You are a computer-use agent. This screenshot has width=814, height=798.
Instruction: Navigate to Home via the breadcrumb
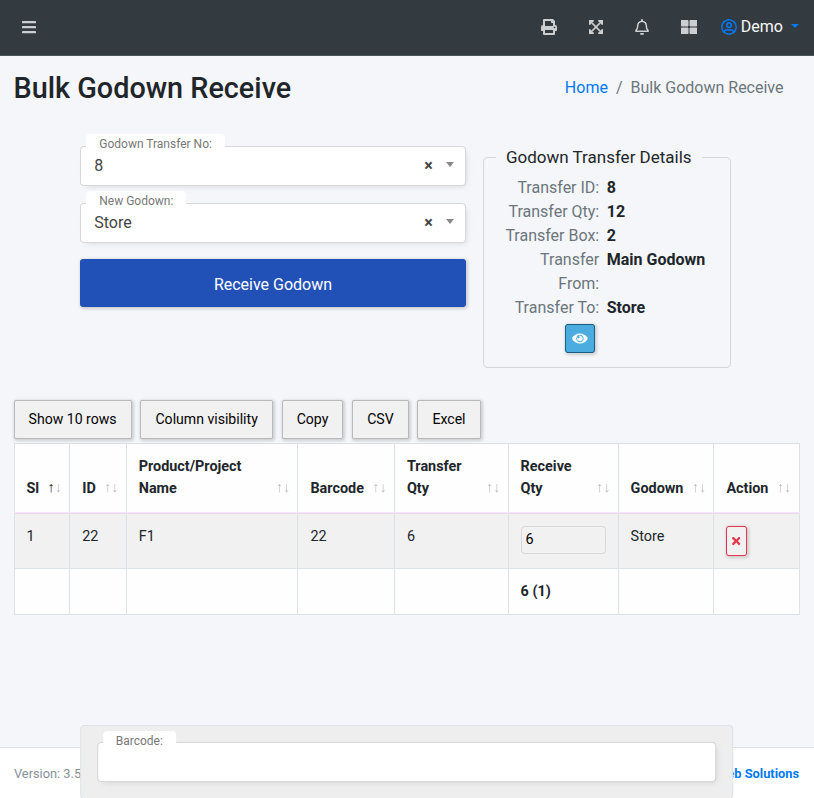(586, 87)
